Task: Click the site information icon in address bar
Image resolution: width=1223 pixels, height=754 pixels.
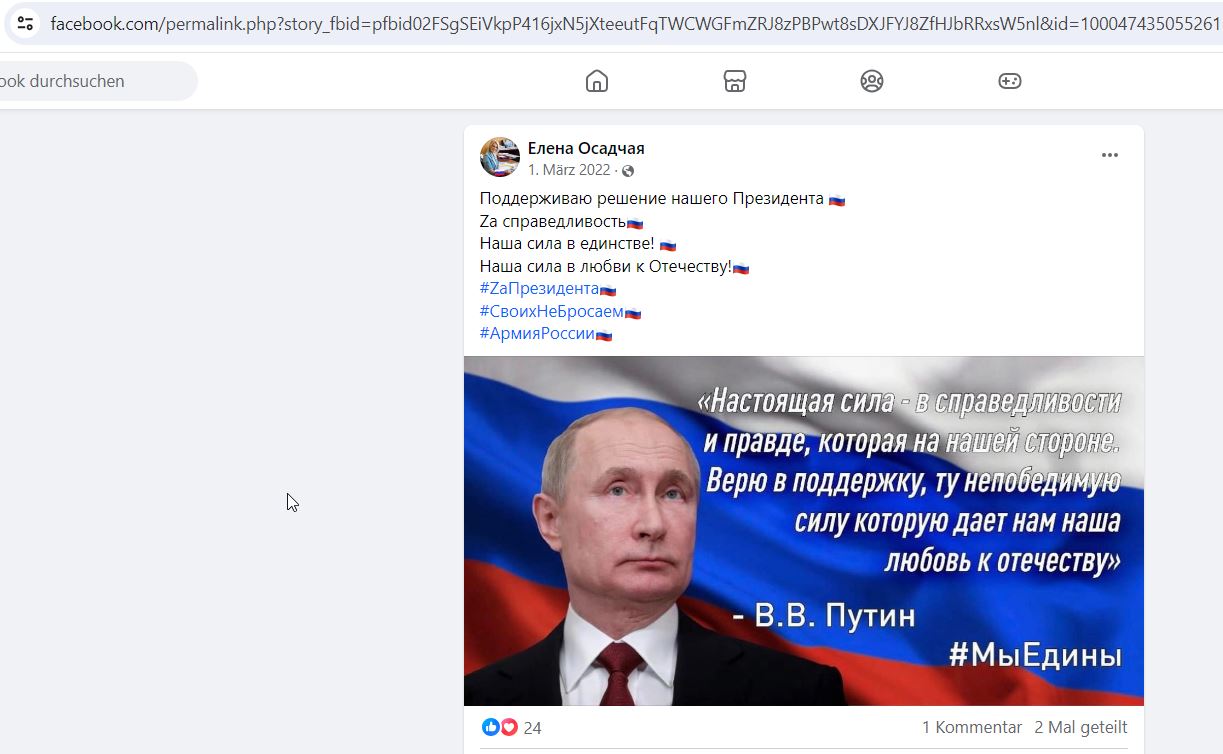Action: click(x=25, y=23)
